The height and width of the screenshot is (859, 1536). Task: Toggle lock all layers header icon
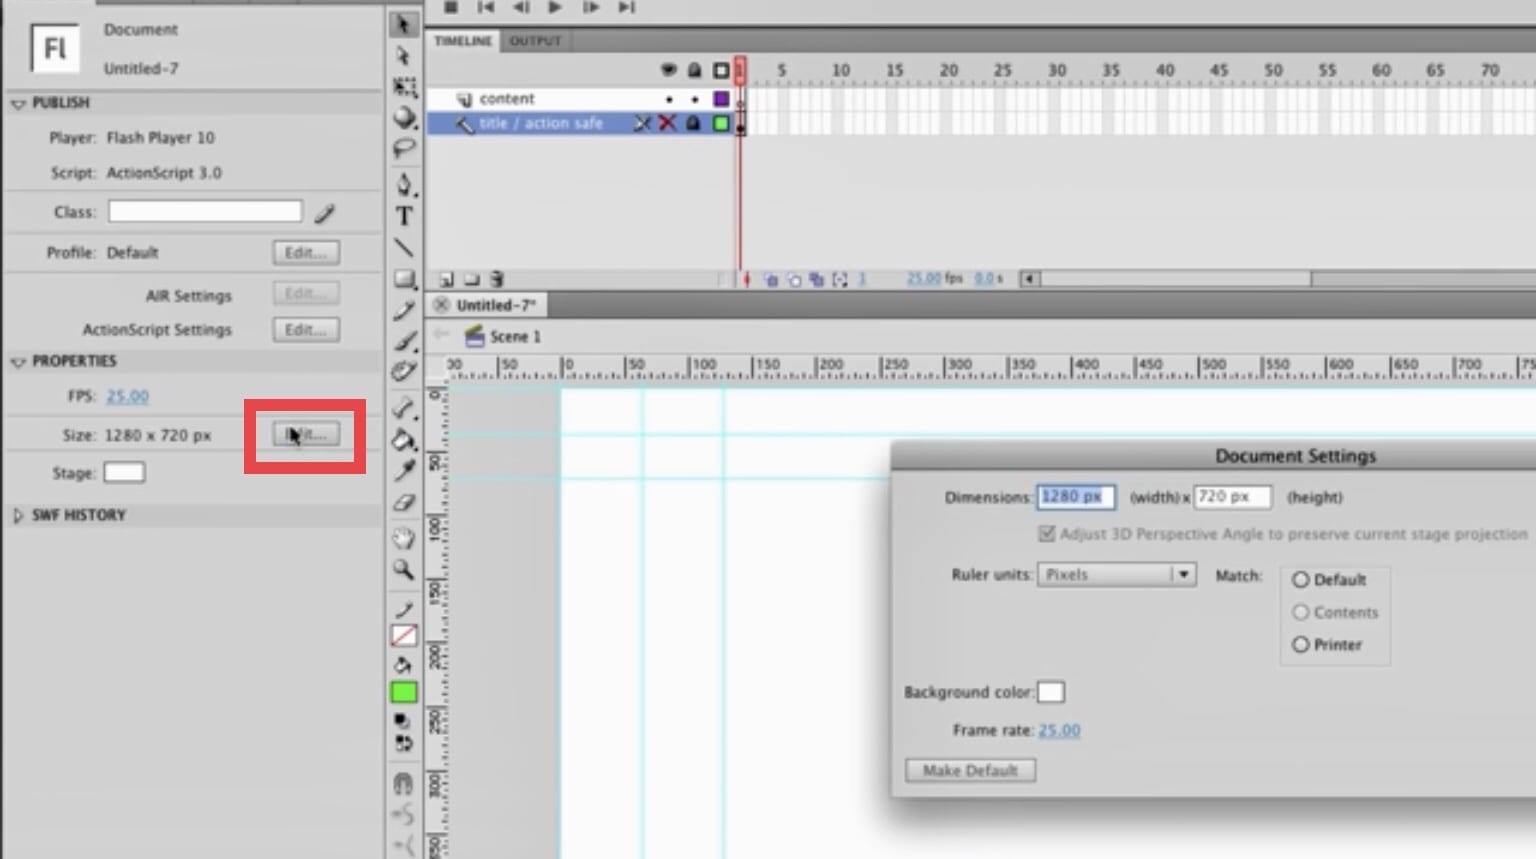pyautogui.click(x=694, y=70)
